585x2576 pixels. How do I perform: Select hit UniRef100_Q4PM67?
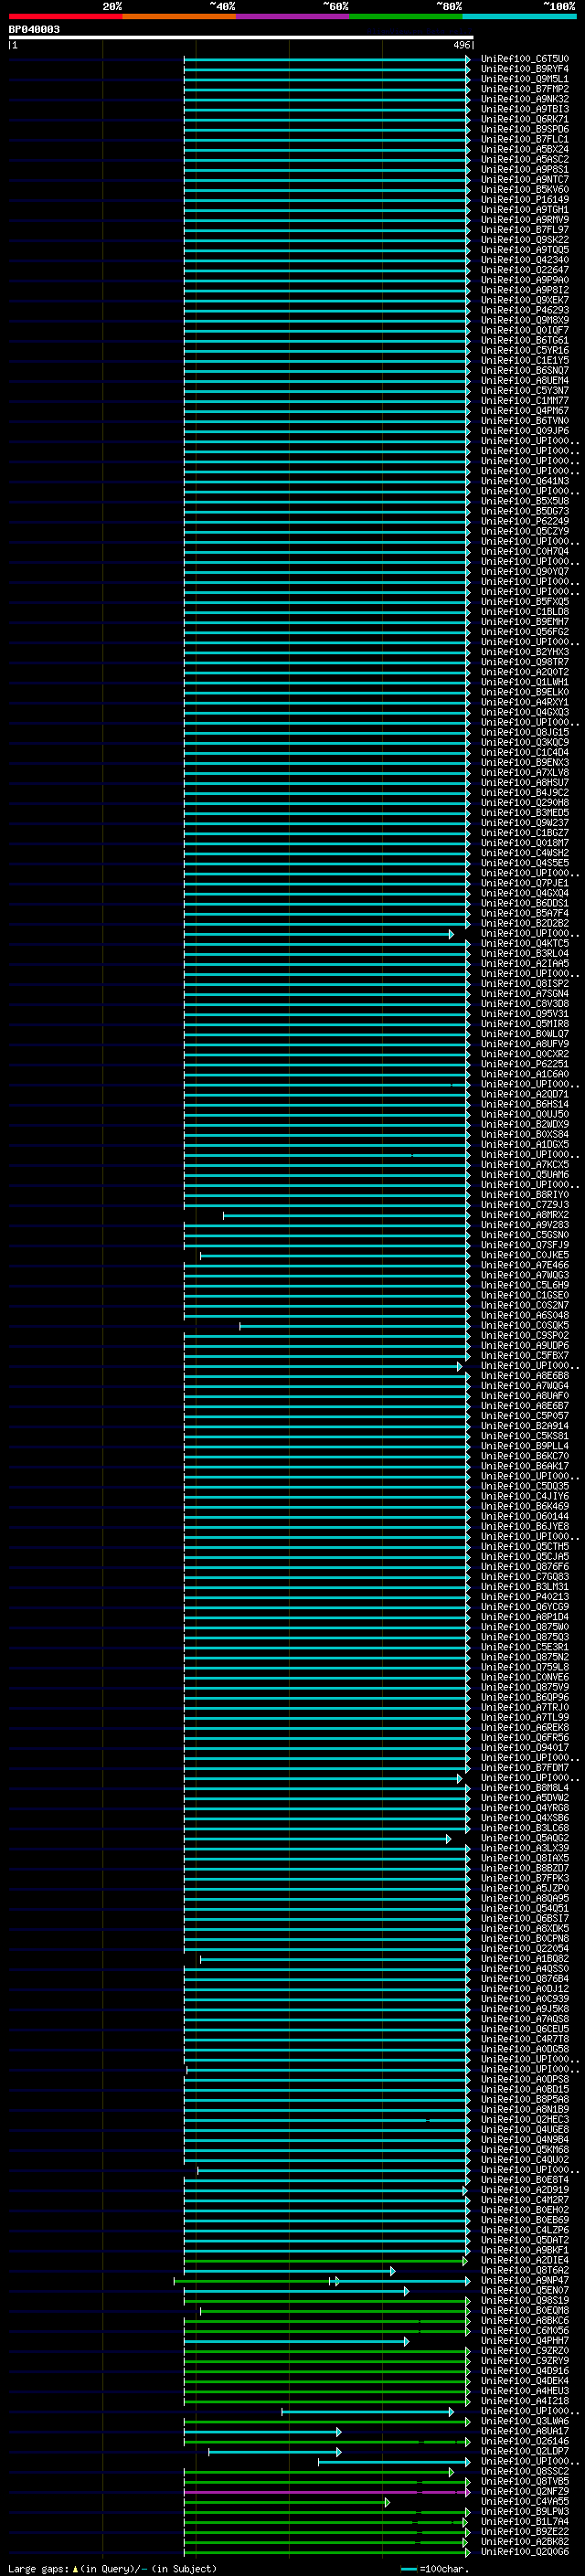[x=525, y=411]
